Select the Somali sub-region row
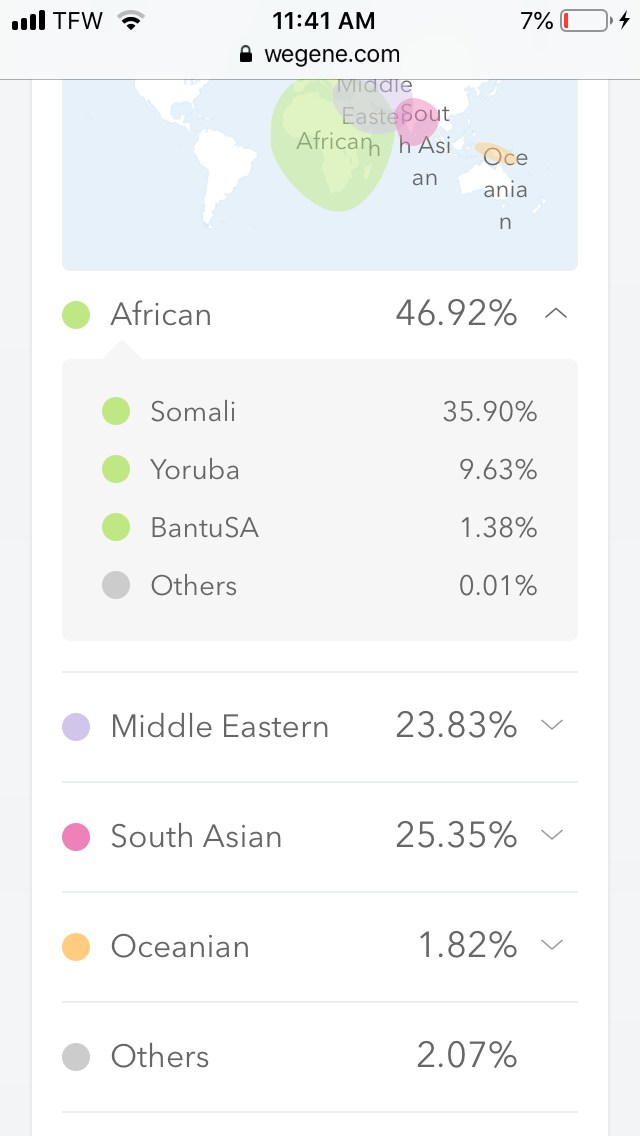The image size is (640, 1136). tap(320, 411)
